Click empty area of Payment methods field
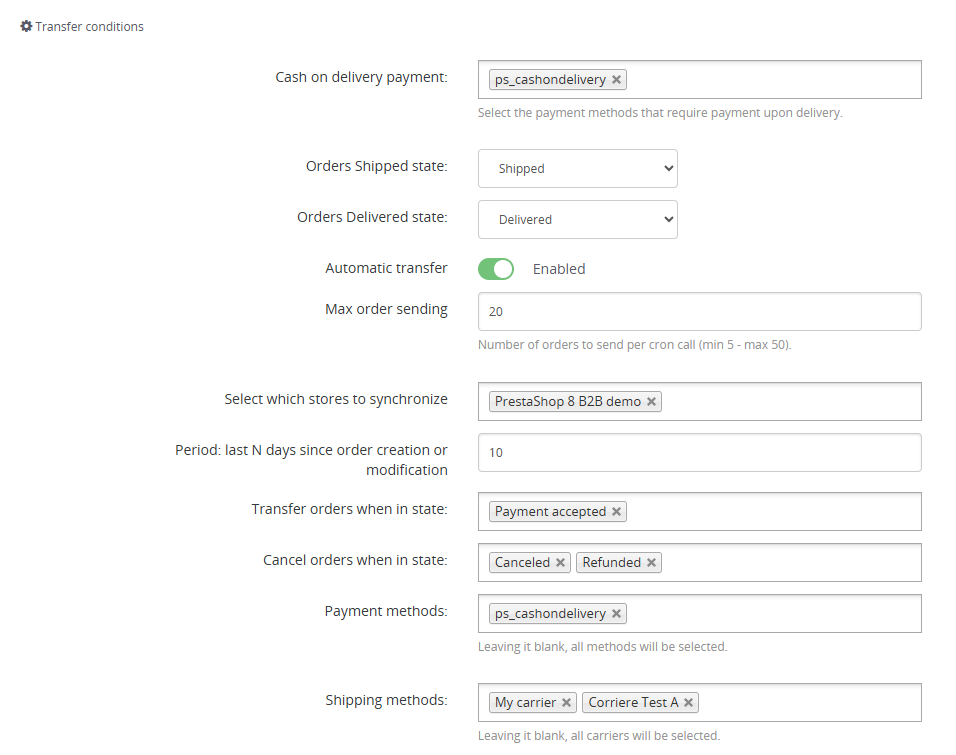This screenshot has width=956, height=755. 771,614
